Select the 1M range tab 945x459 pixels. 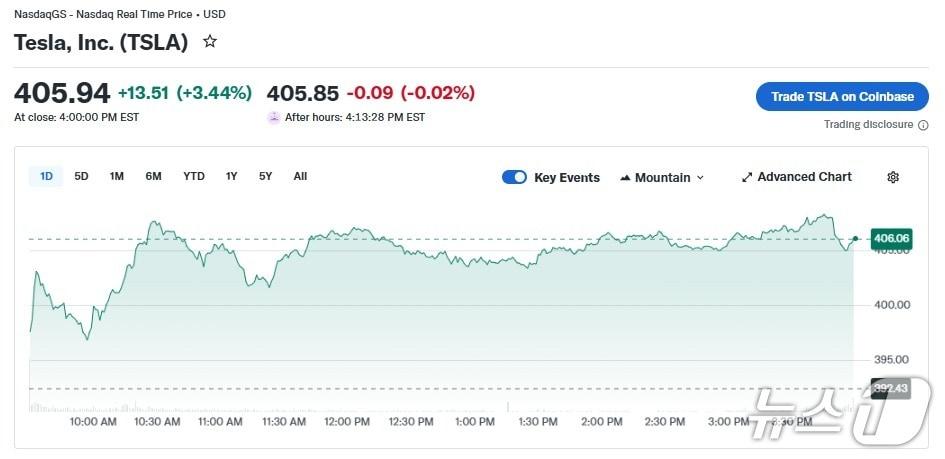pos(117,176)
